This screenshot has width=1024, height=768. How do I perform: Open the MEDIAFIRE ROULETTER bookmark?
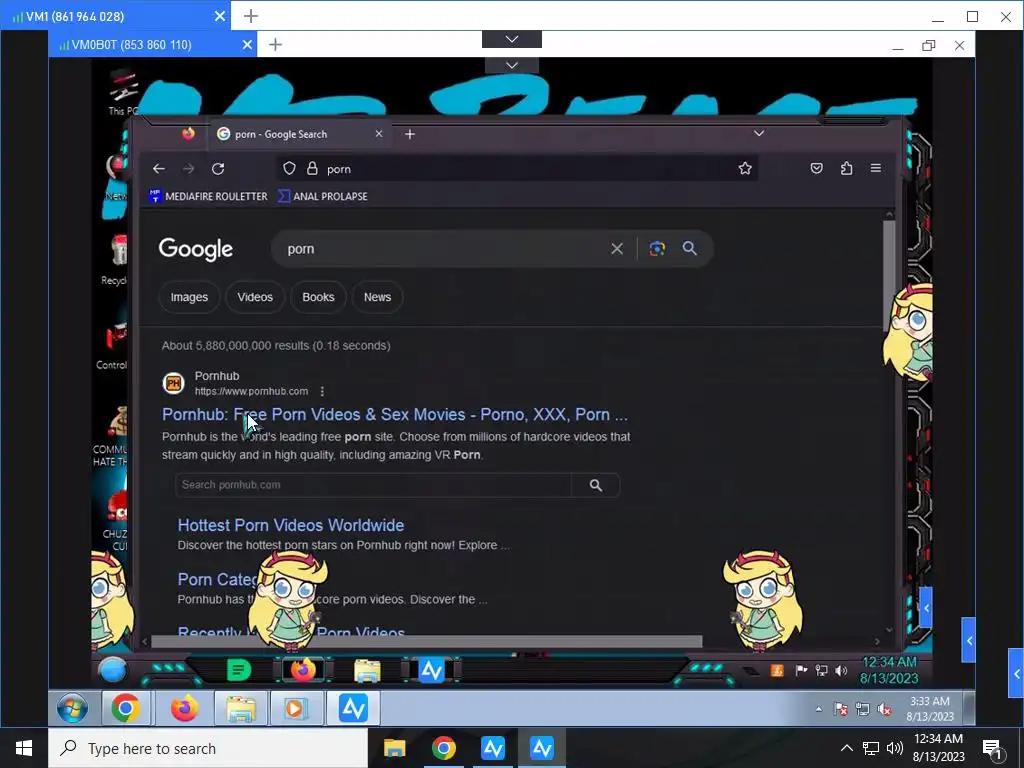click(x=208, y=196)
